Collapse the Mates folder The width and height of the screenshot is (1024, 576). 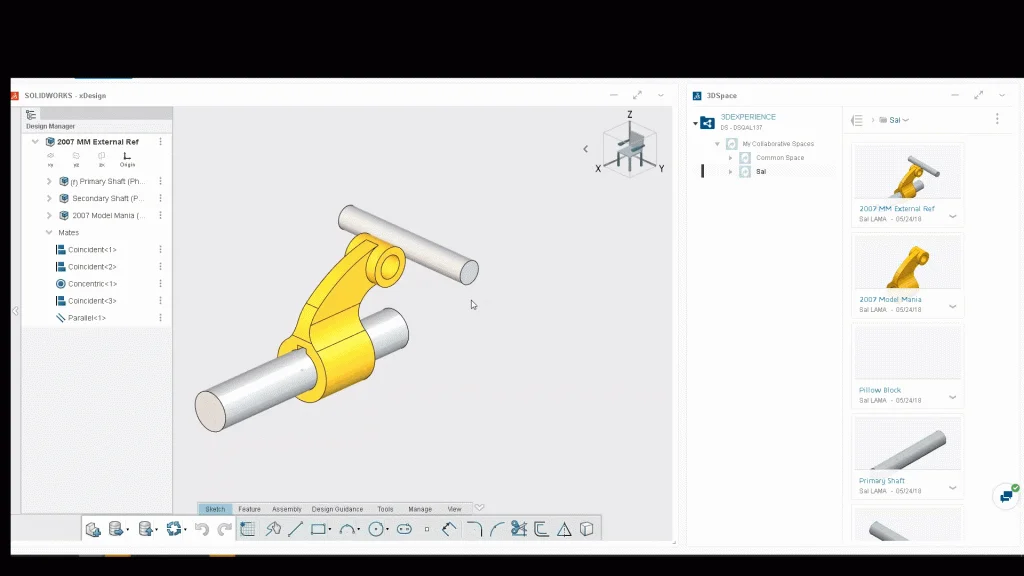(49, 233)
